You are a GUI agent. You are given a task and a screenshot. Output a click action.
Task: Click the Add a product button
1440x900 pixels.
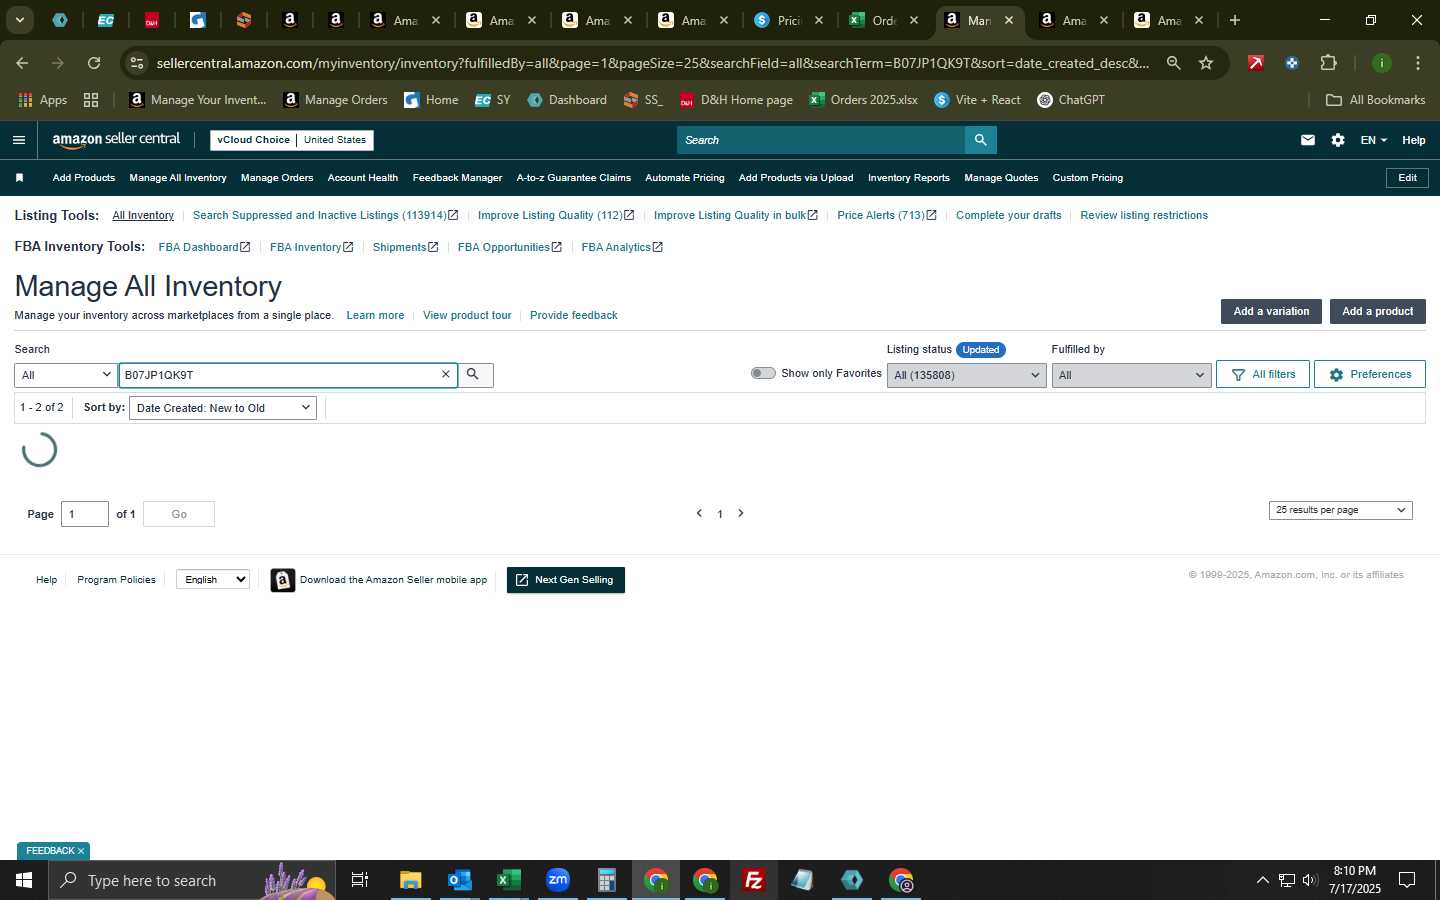[x=1377, y=312]
